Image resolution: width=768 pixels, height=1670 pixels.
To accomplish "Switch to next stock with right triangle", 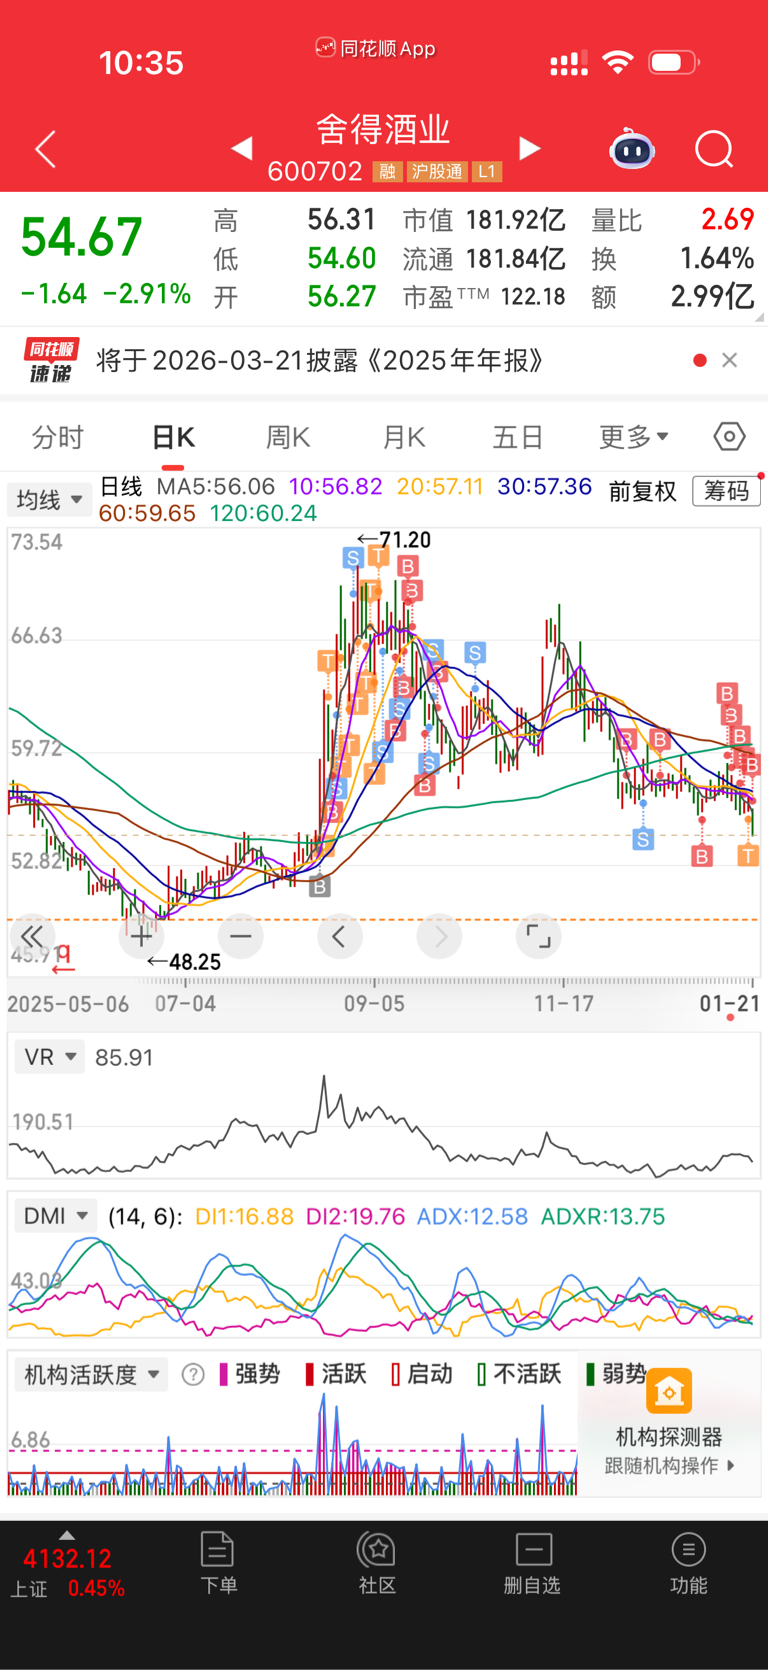I will coord(530,149).
